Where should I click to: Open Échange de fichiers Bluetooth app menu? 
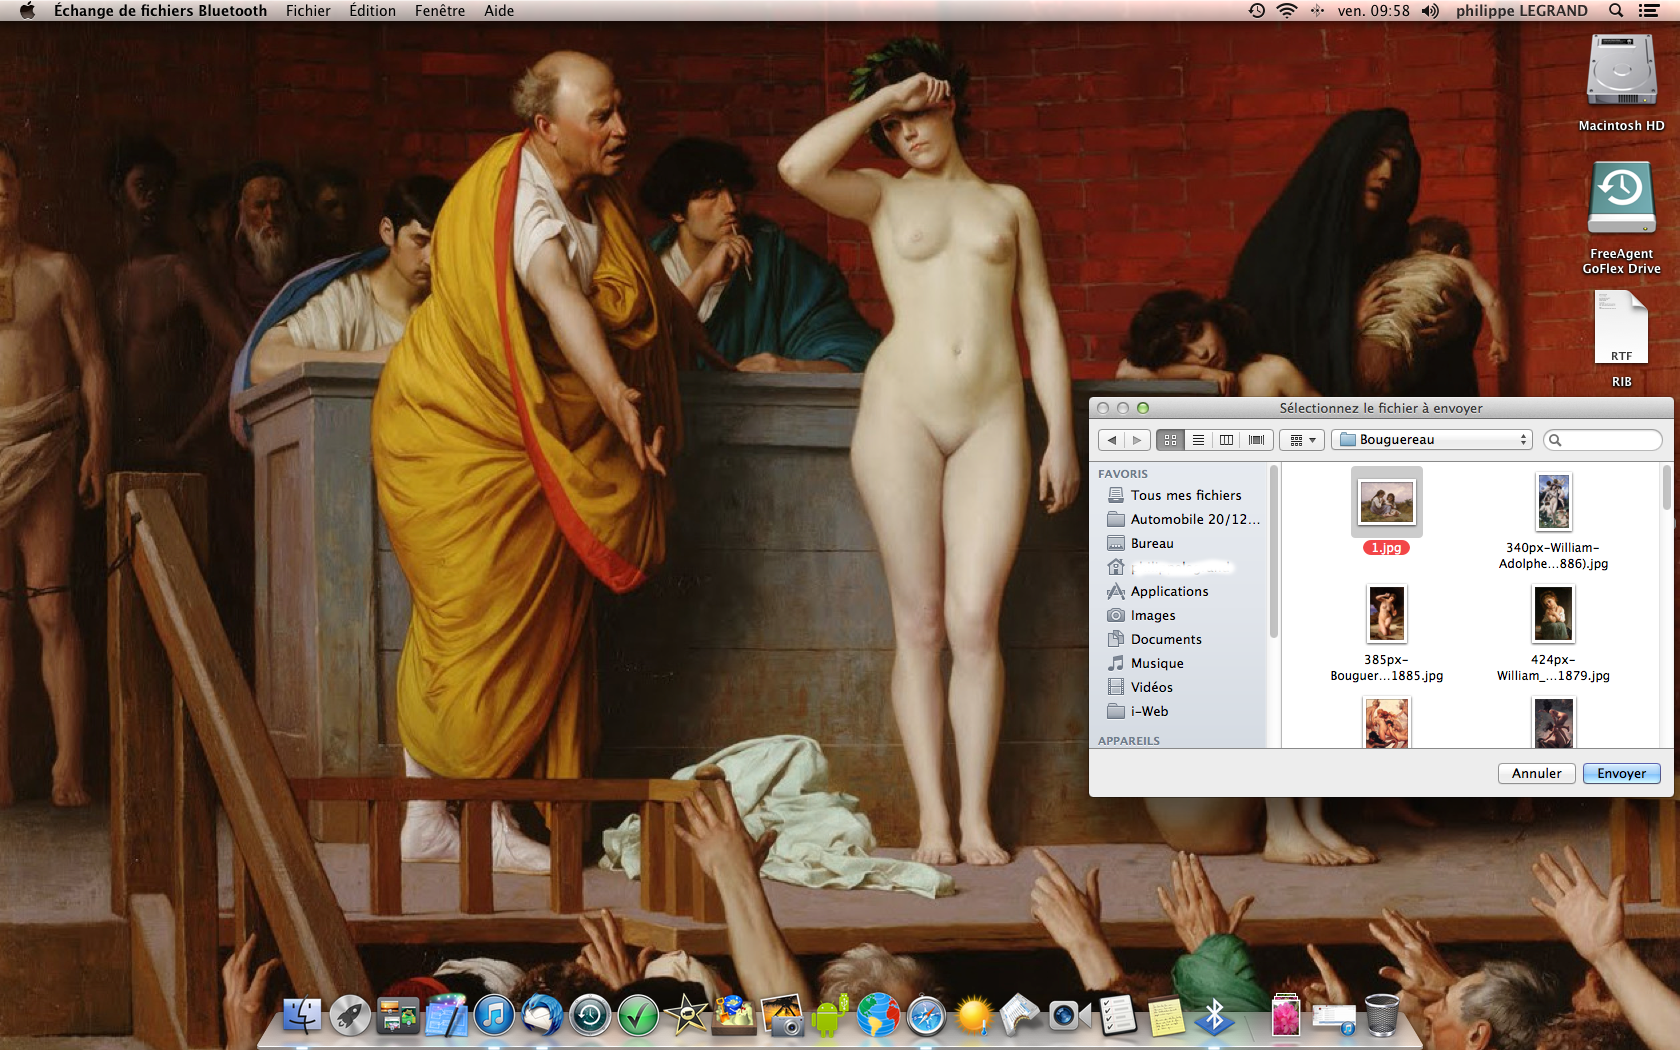[160, 11]
